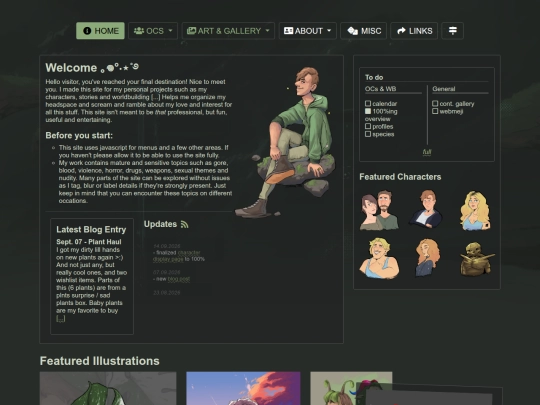Click the dice icon beside MISC
Image resolution: width=540 pixels, height=405 pixels.
352,31
